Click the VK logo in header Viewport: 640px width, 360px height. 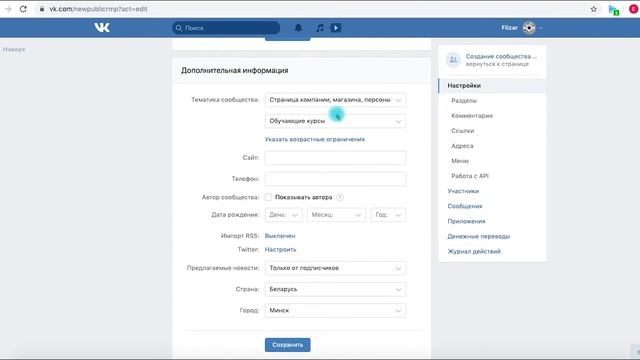pyautogui.click(x=102, y=27)
